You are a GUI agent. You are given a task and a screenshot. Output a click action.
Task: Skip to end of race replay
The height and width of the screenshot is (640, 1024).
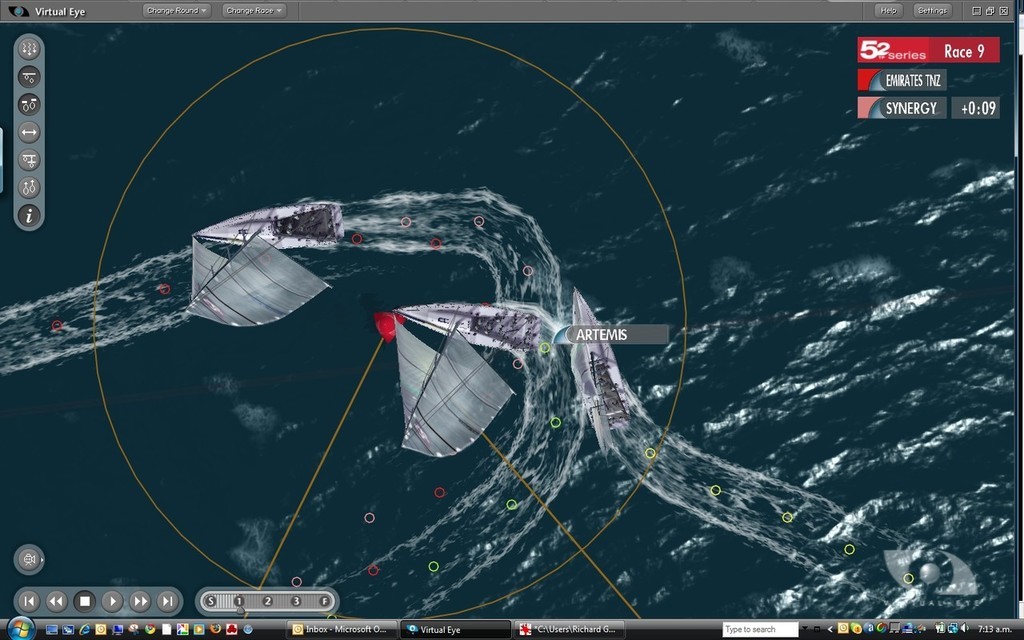click(x=168, y=601)
